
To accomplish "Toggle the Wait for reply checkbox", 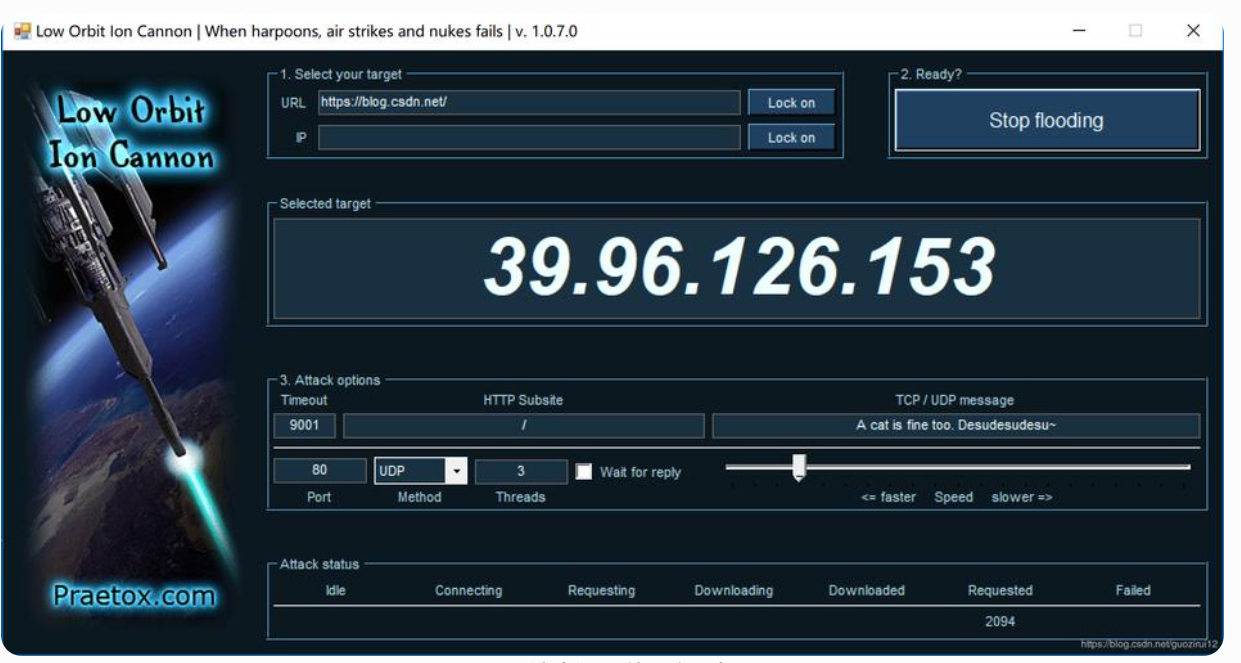I will pyautogui.click(x=584, y=472).
